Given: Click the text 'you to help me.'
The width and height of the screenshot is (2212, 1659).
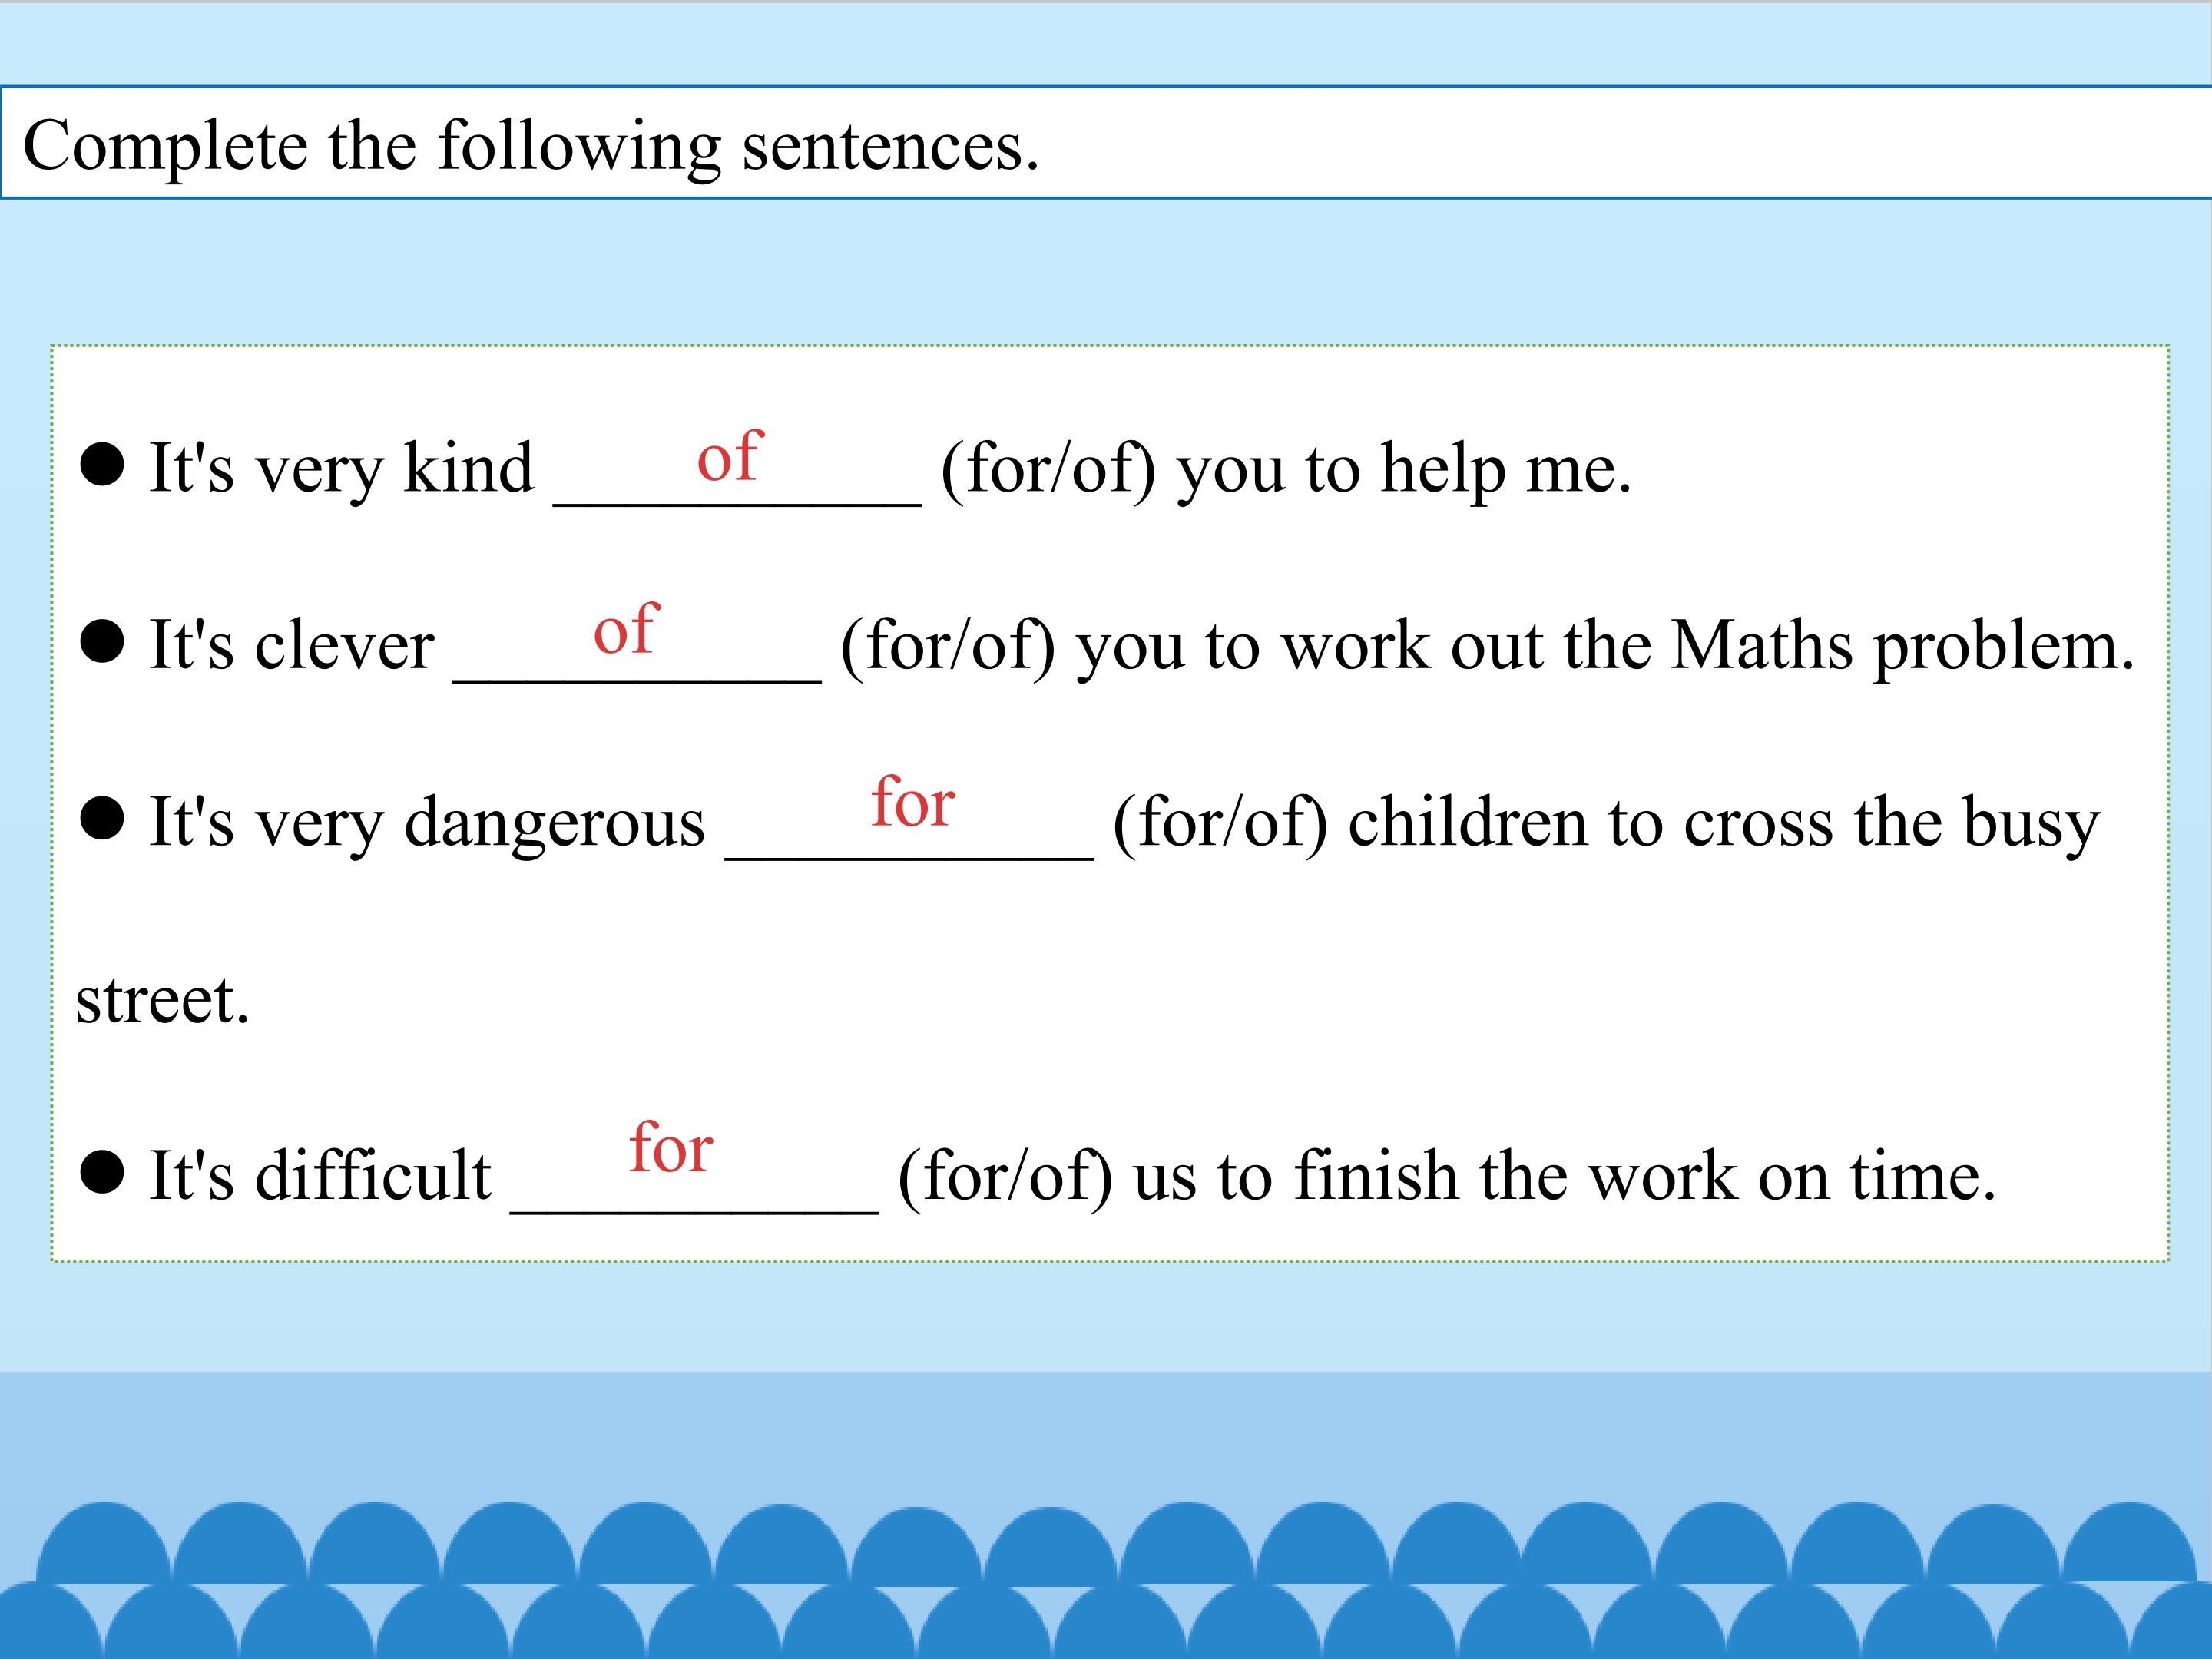Looking at the screenshot, I should click(x=1404, y=468).
